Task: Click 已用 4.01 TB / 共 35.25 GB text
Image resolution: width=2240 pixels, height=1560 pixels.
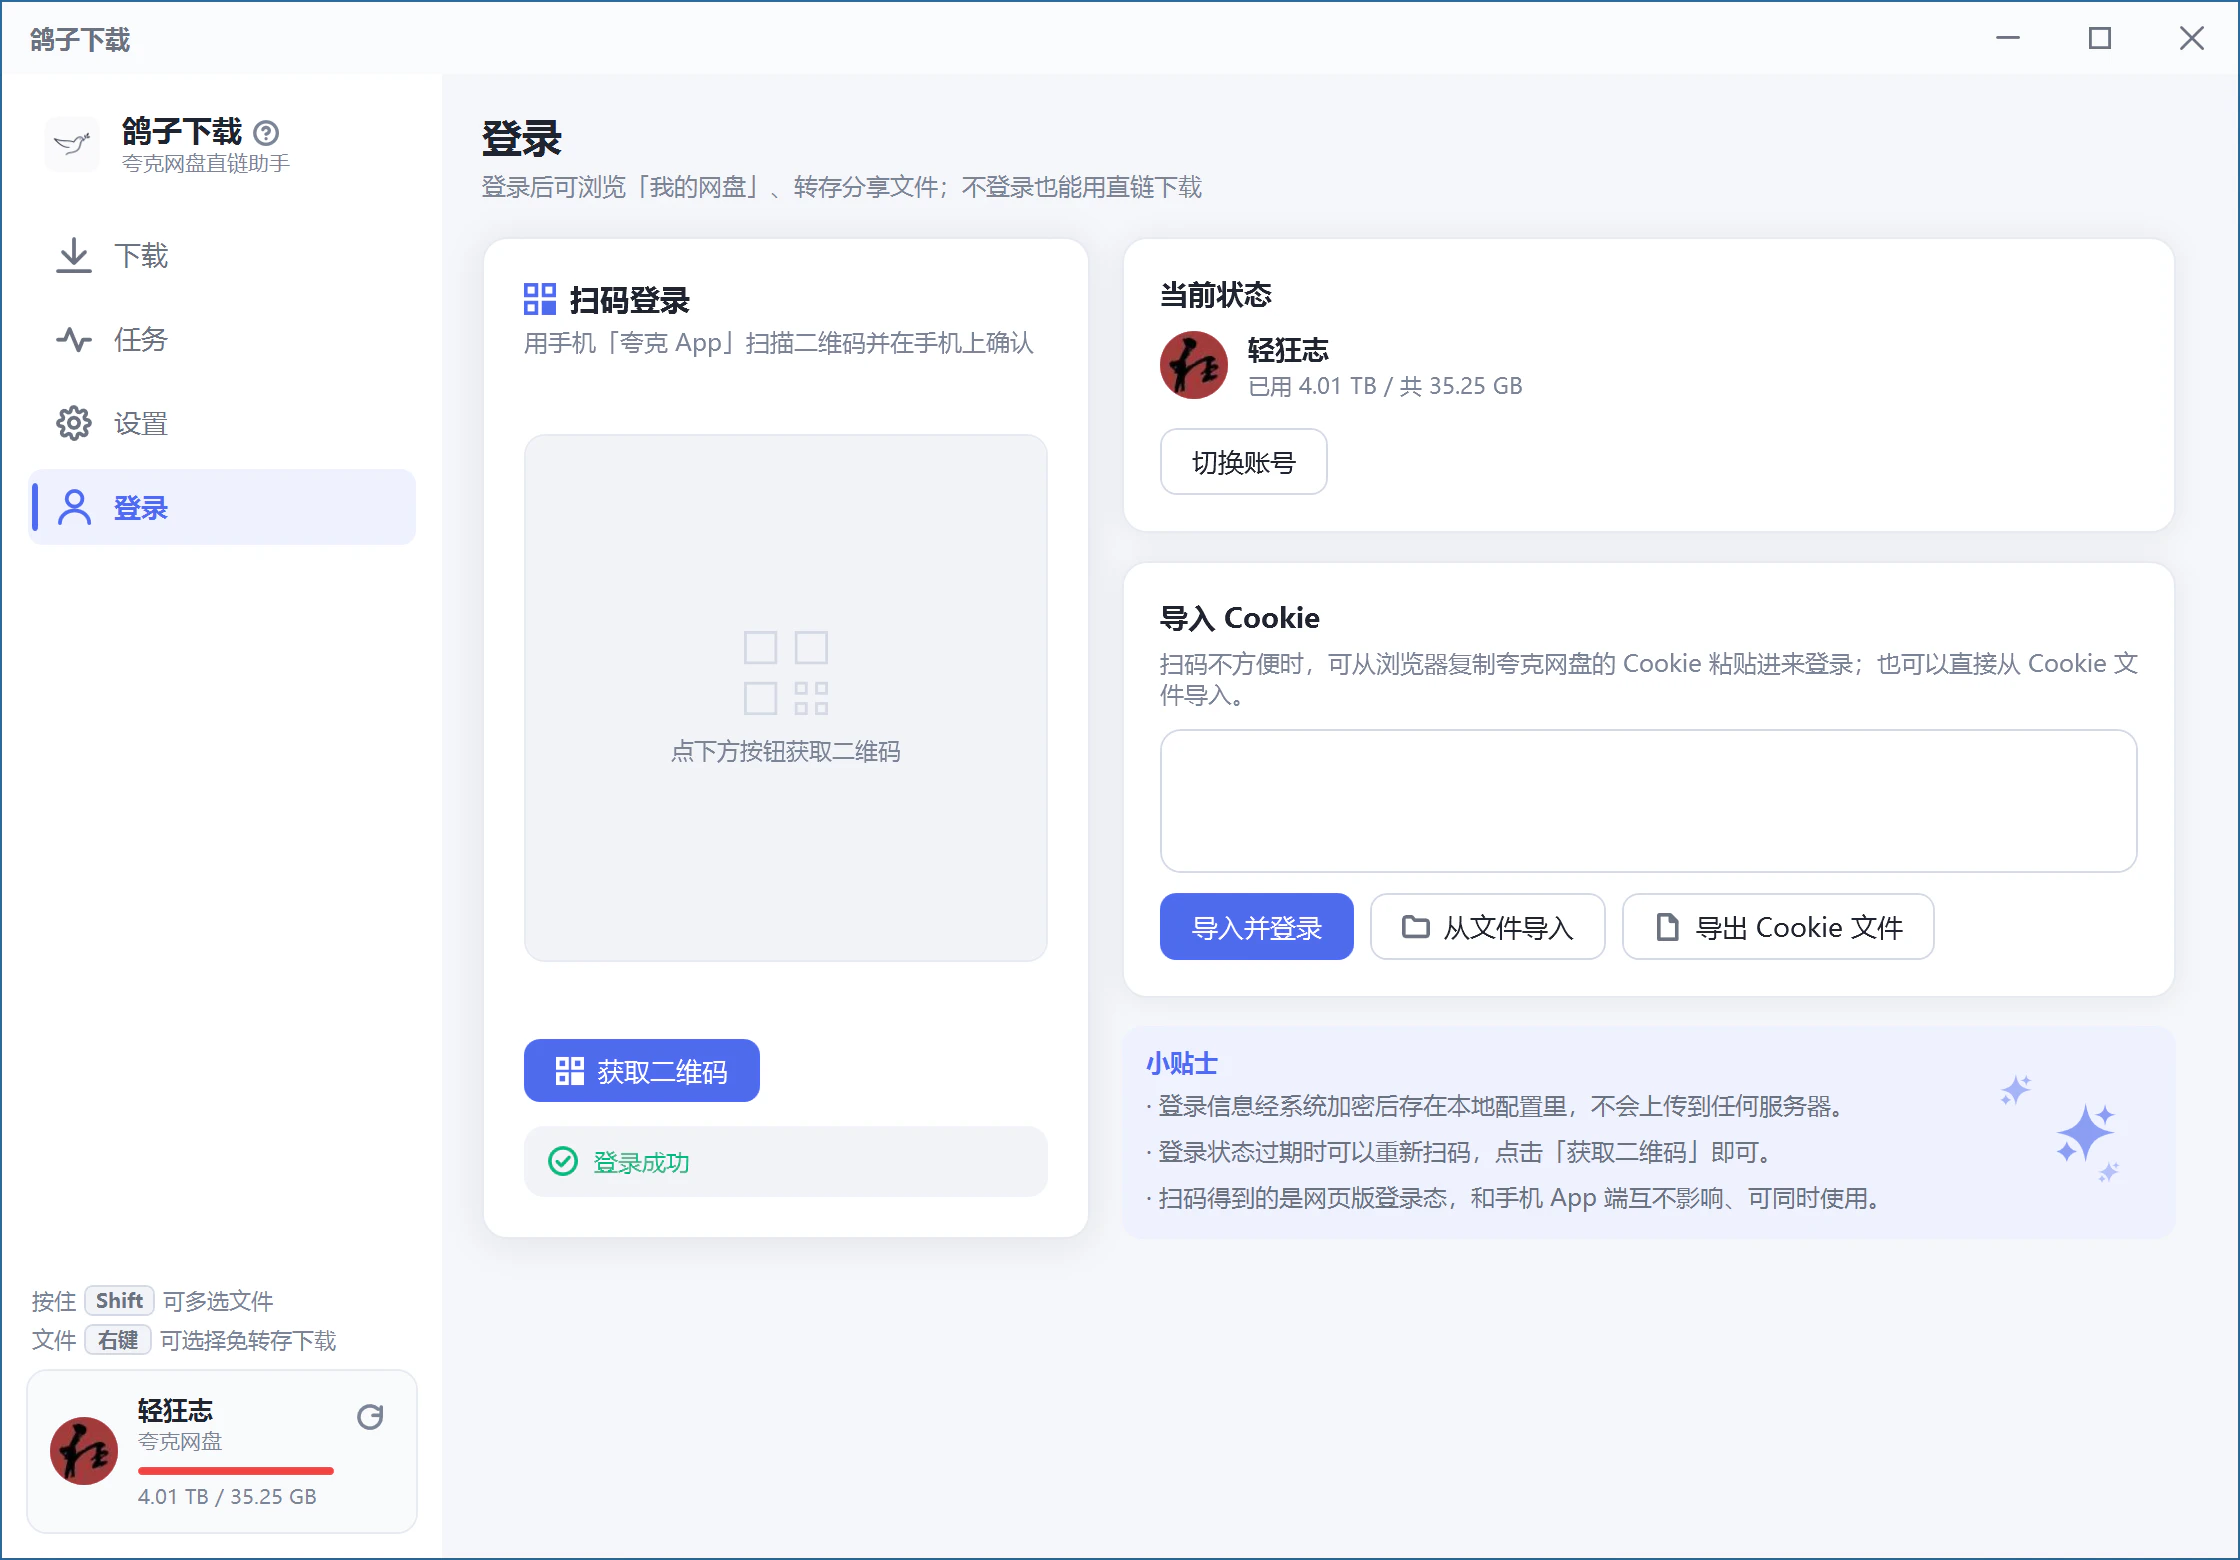Action: pos(1385,386)
